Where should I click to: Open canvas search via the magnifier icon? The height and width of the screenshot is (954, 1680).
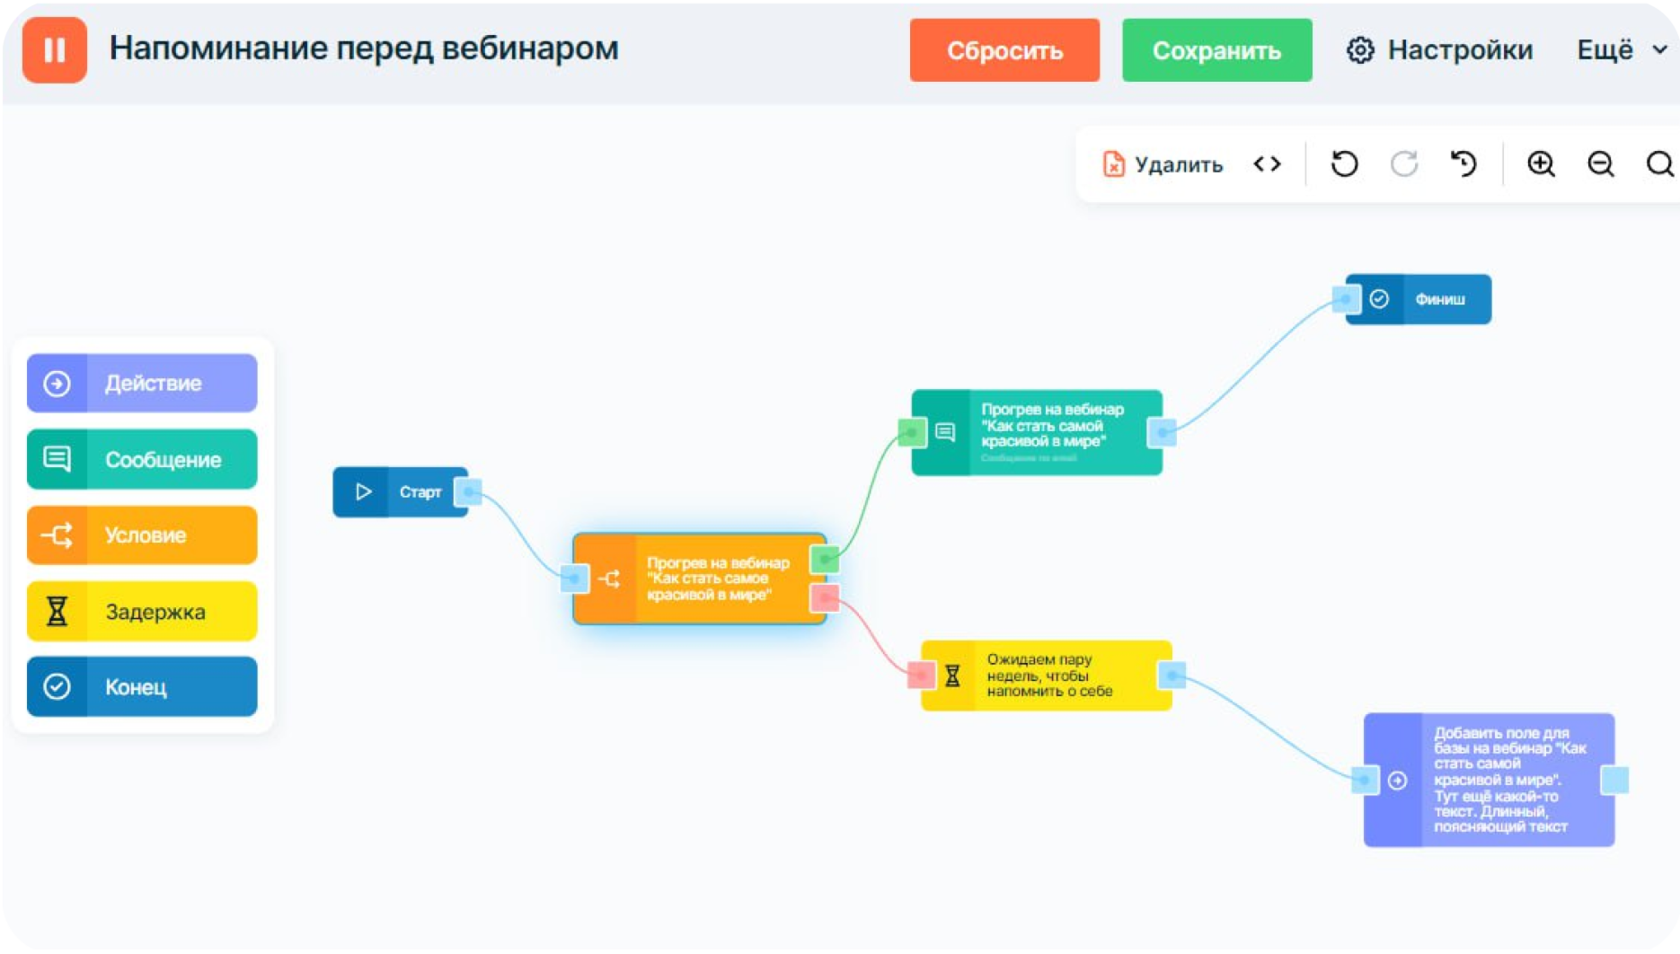(1658, 164)
